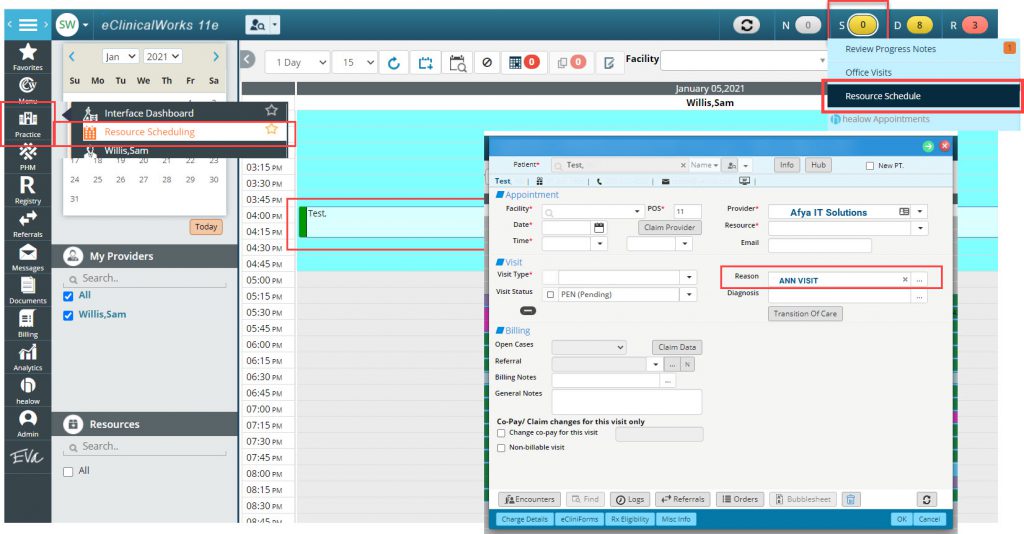Tick the New PT. checkbox

[x=870, y=166]
